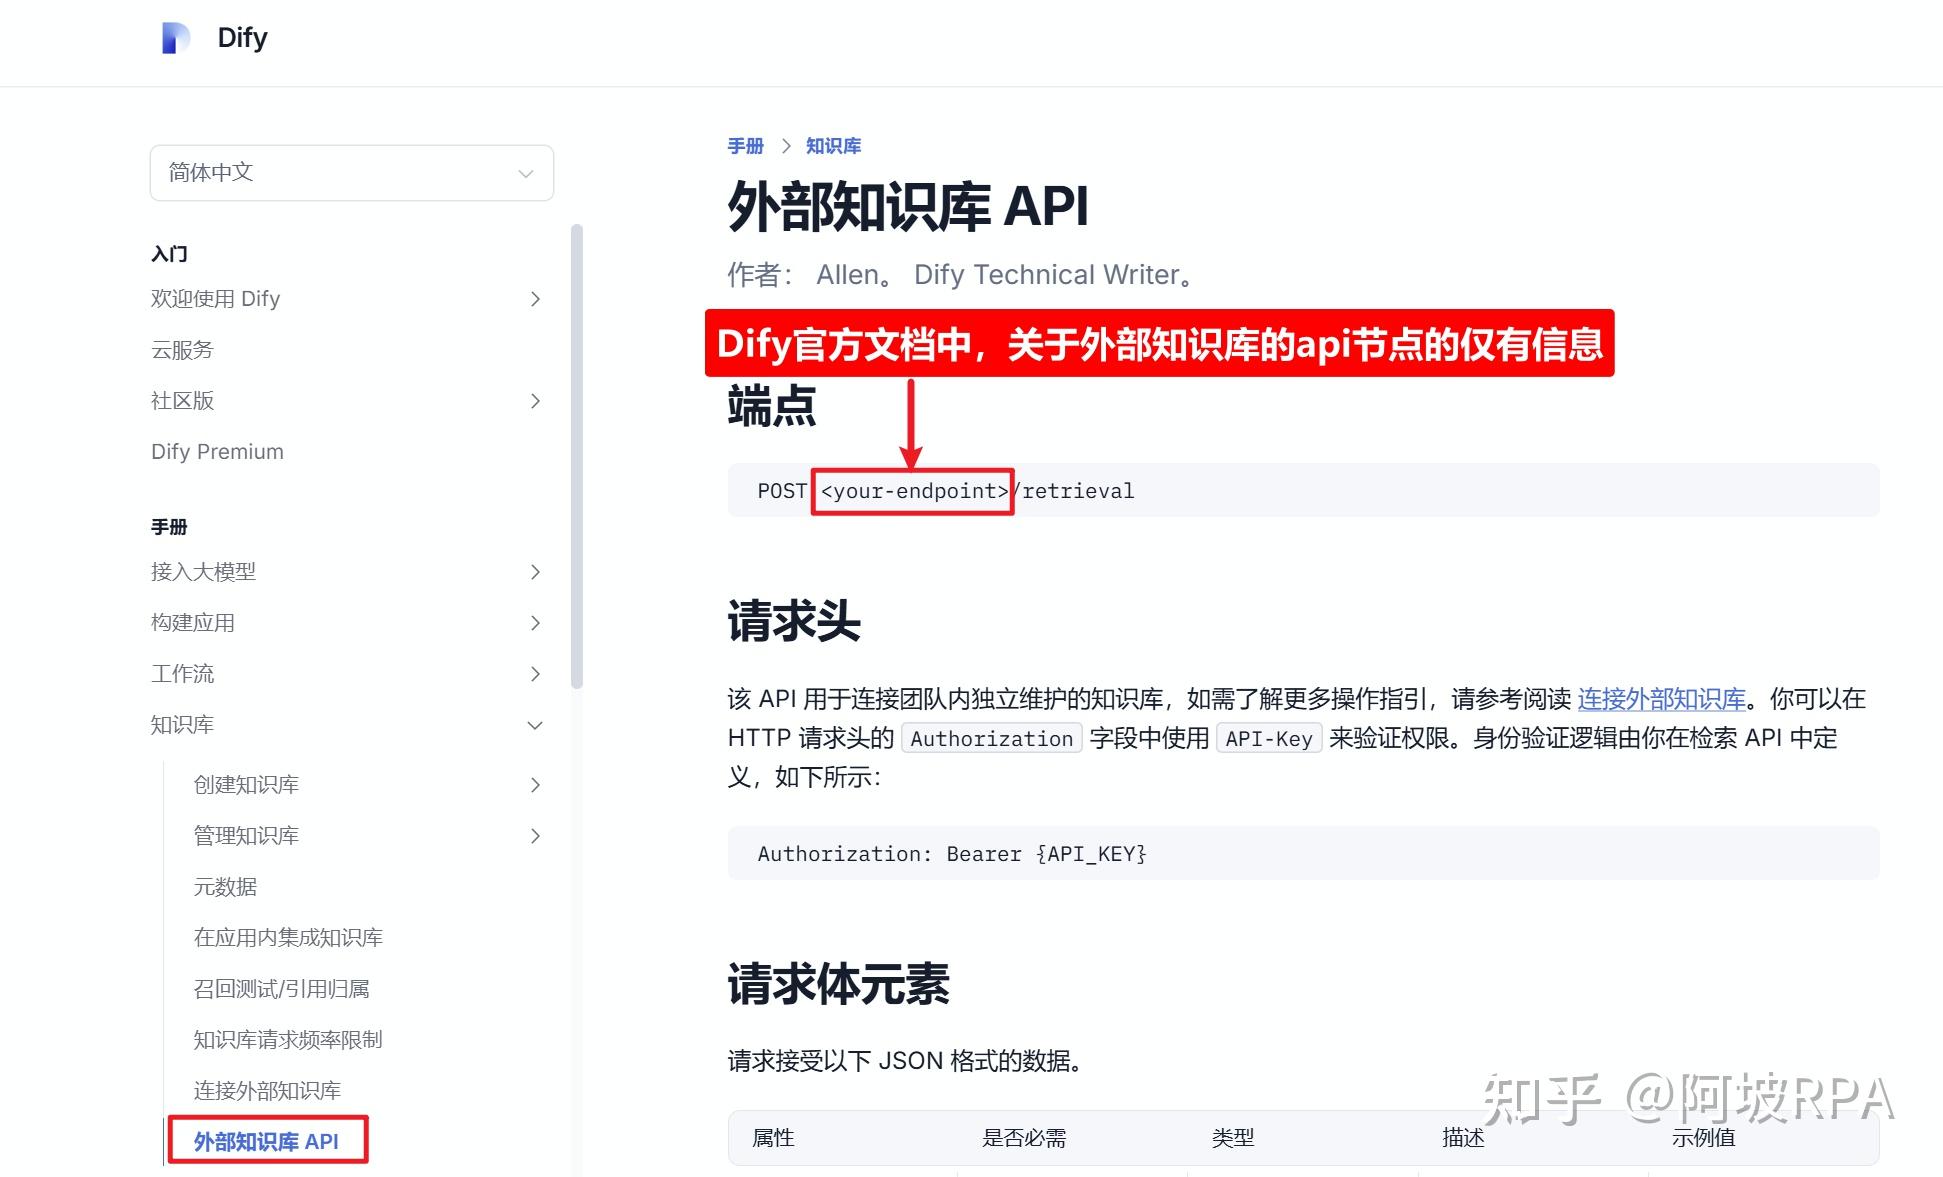Viewport: 1943px width, 1177px height.
Task: Open the 手册 breadcrumb link
Action: click(745, 146)
